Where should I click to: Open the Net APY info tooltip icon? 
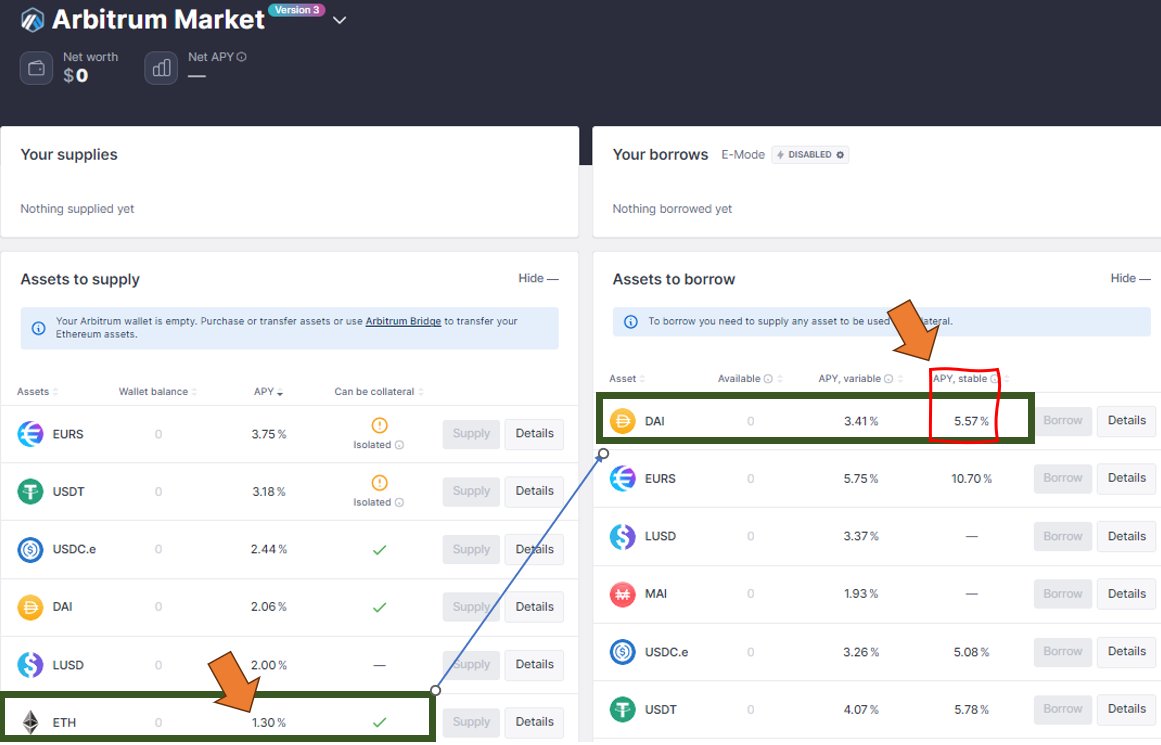[x=241, y=57]
